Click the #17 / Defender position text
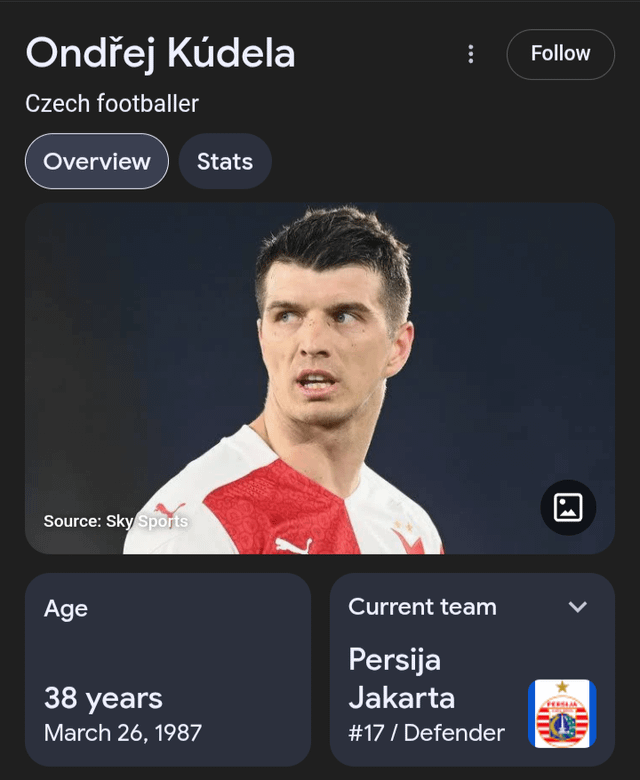Image resolution: width=640 pixels, height=780 pixels. coord(427,733)
